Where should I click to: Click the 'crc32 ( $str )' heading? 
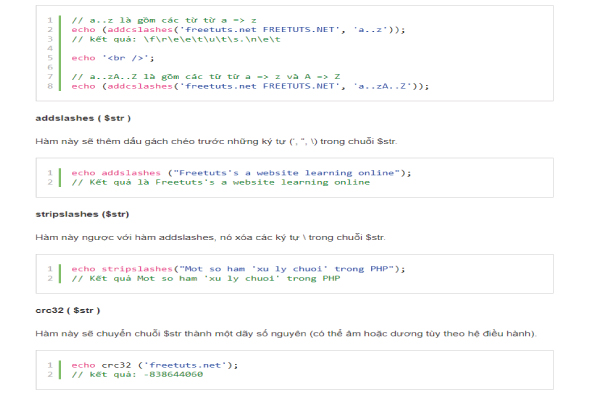(x=67, y=310)
